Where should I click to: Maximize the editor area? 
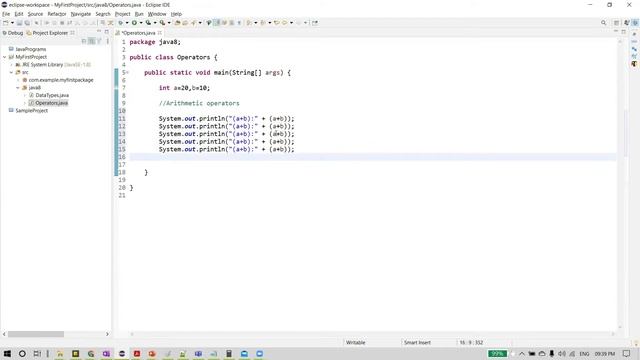tap(624, 32)
